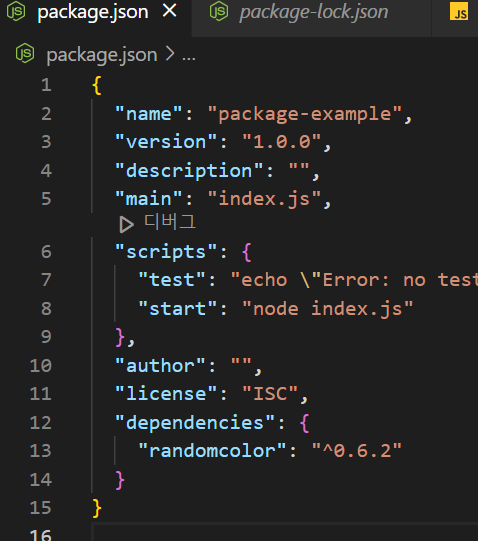This screenshot has width=478, height=541.
Task: Click the debug play triangle above scripts
Action: [x=127, y=224]
